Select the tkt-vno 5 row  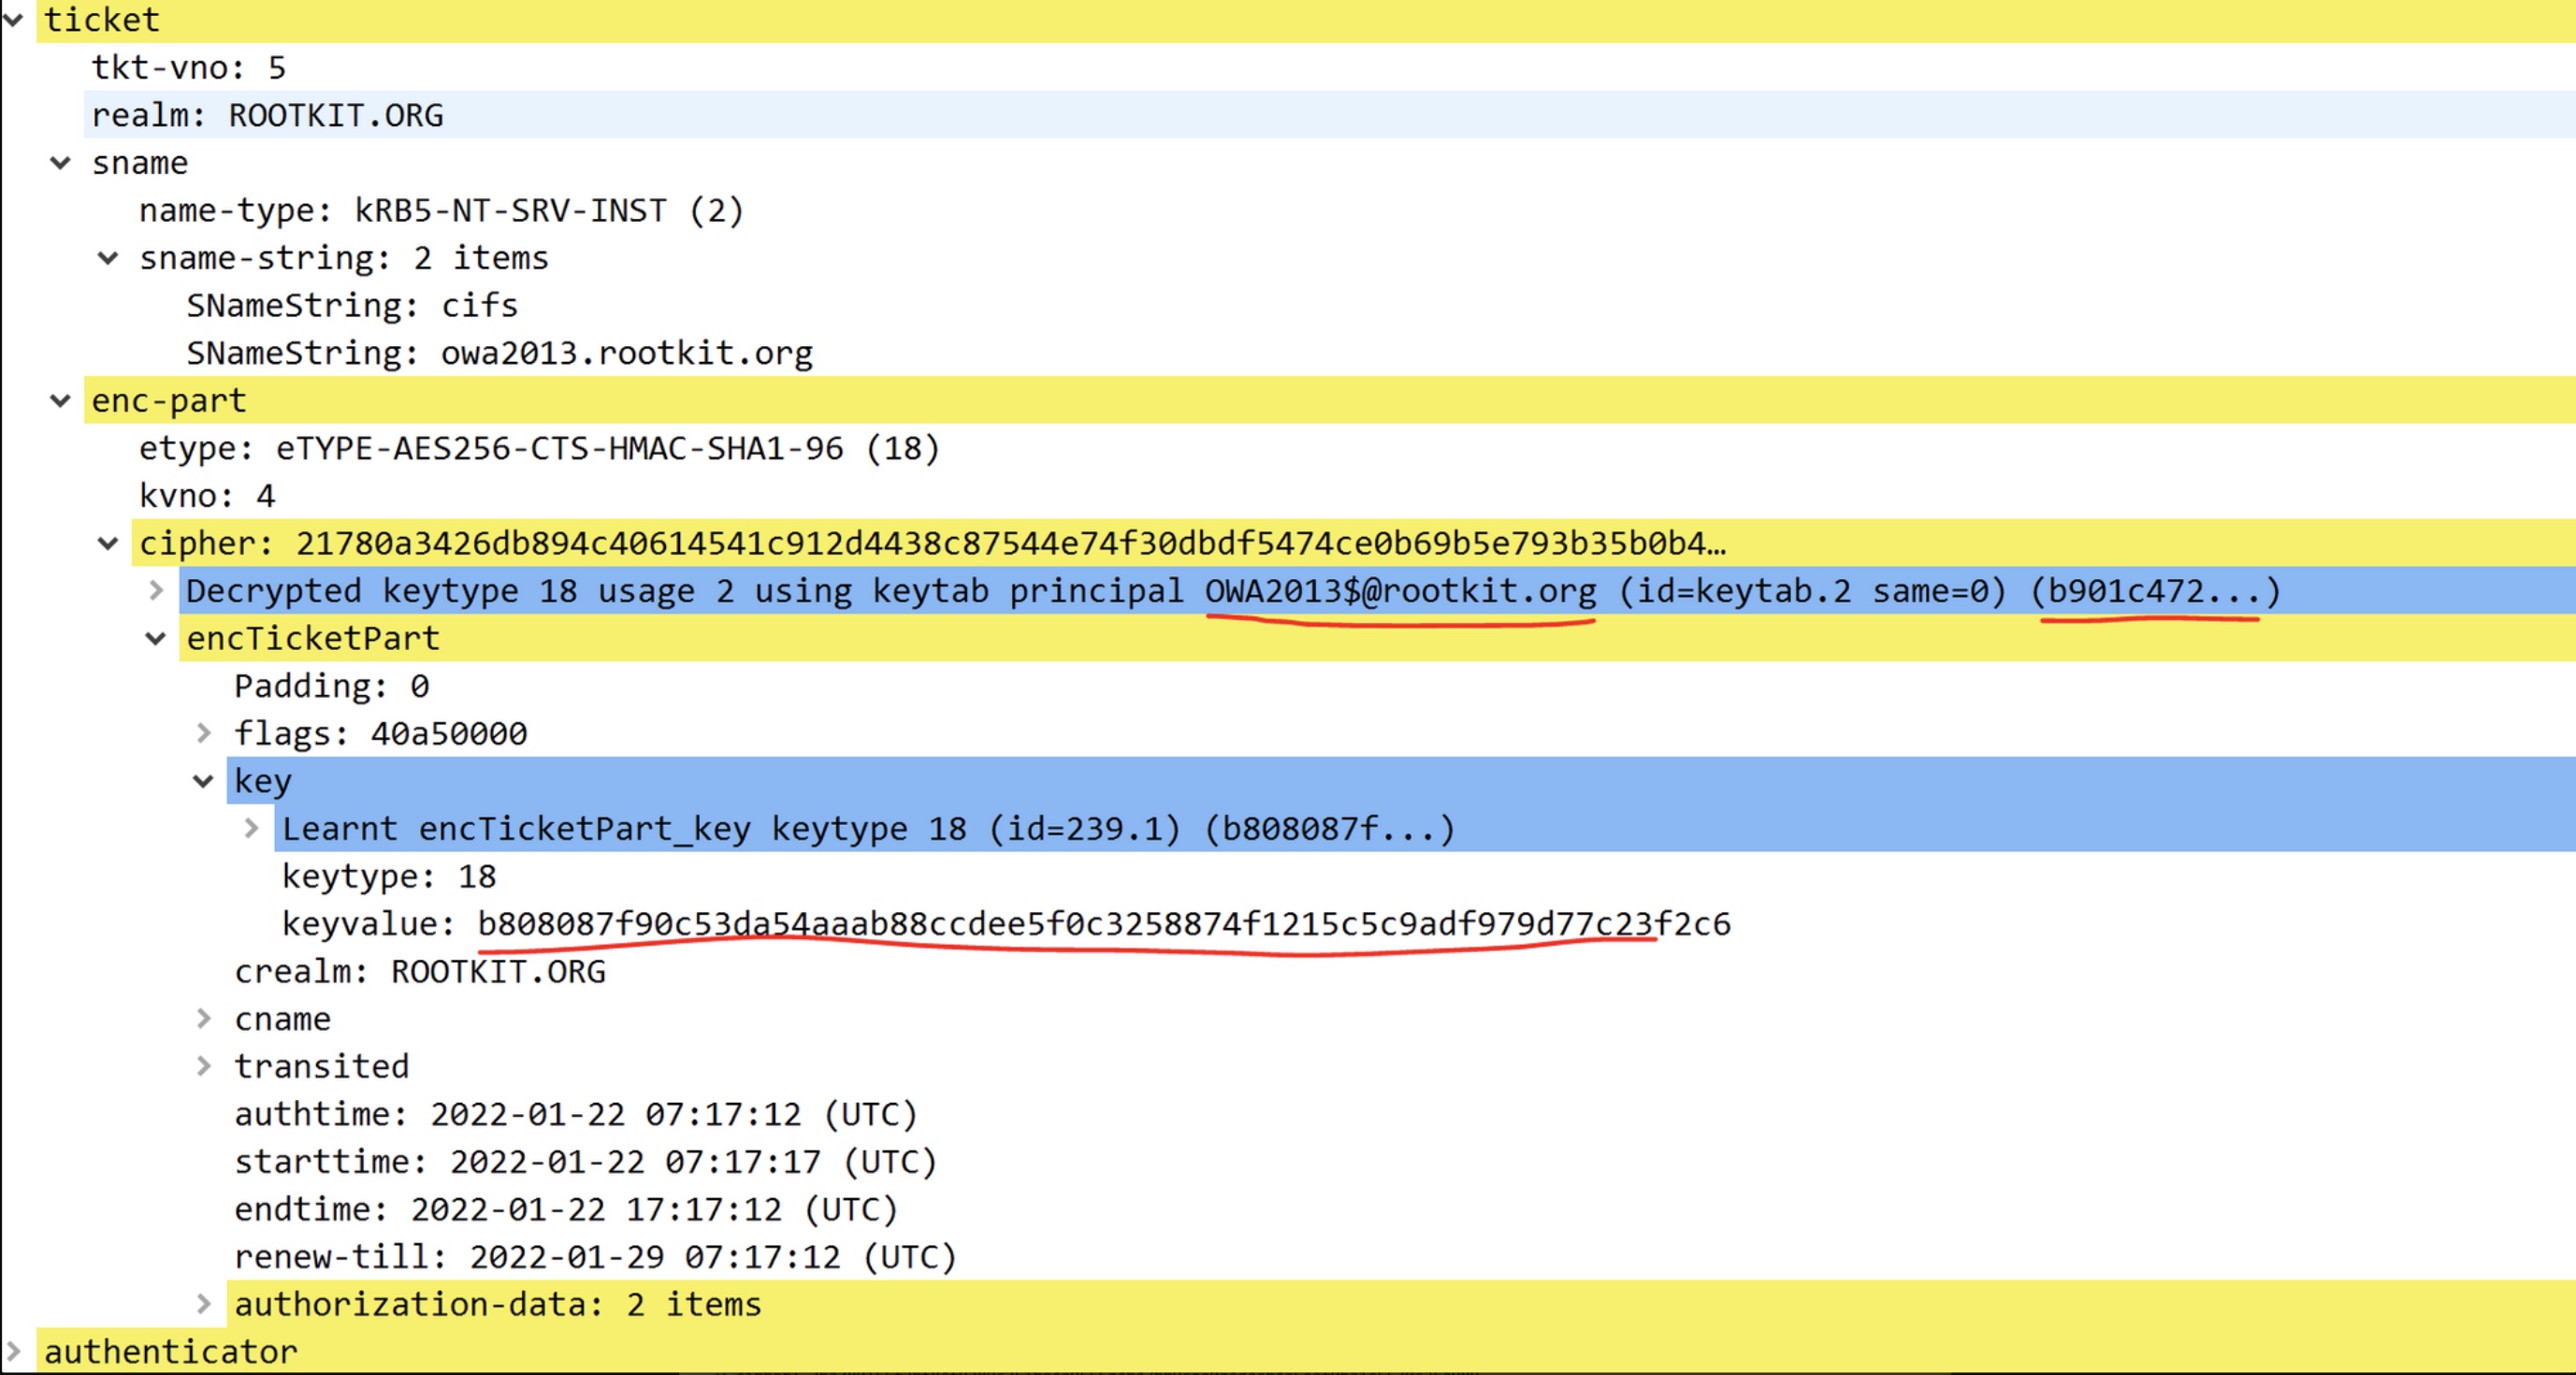pos(189,68)
